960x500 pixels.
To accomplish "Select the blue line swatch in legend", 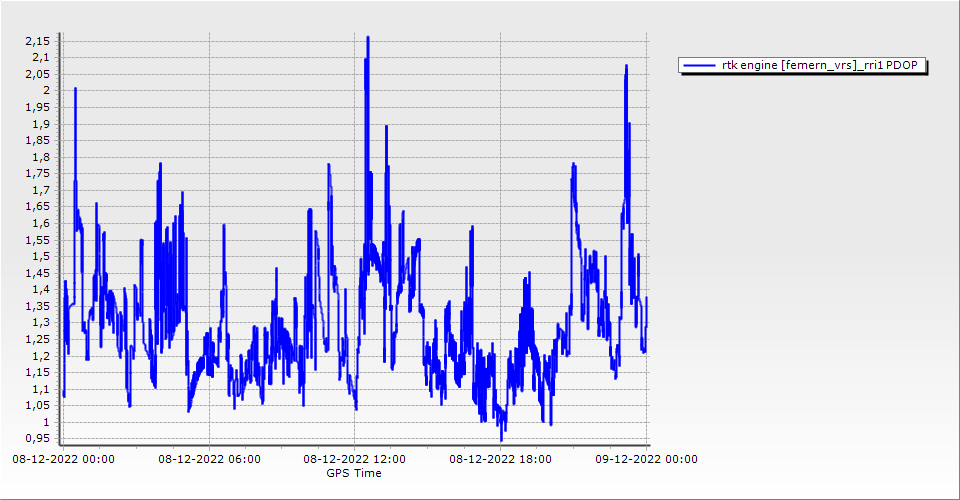I will coord(699,65).
